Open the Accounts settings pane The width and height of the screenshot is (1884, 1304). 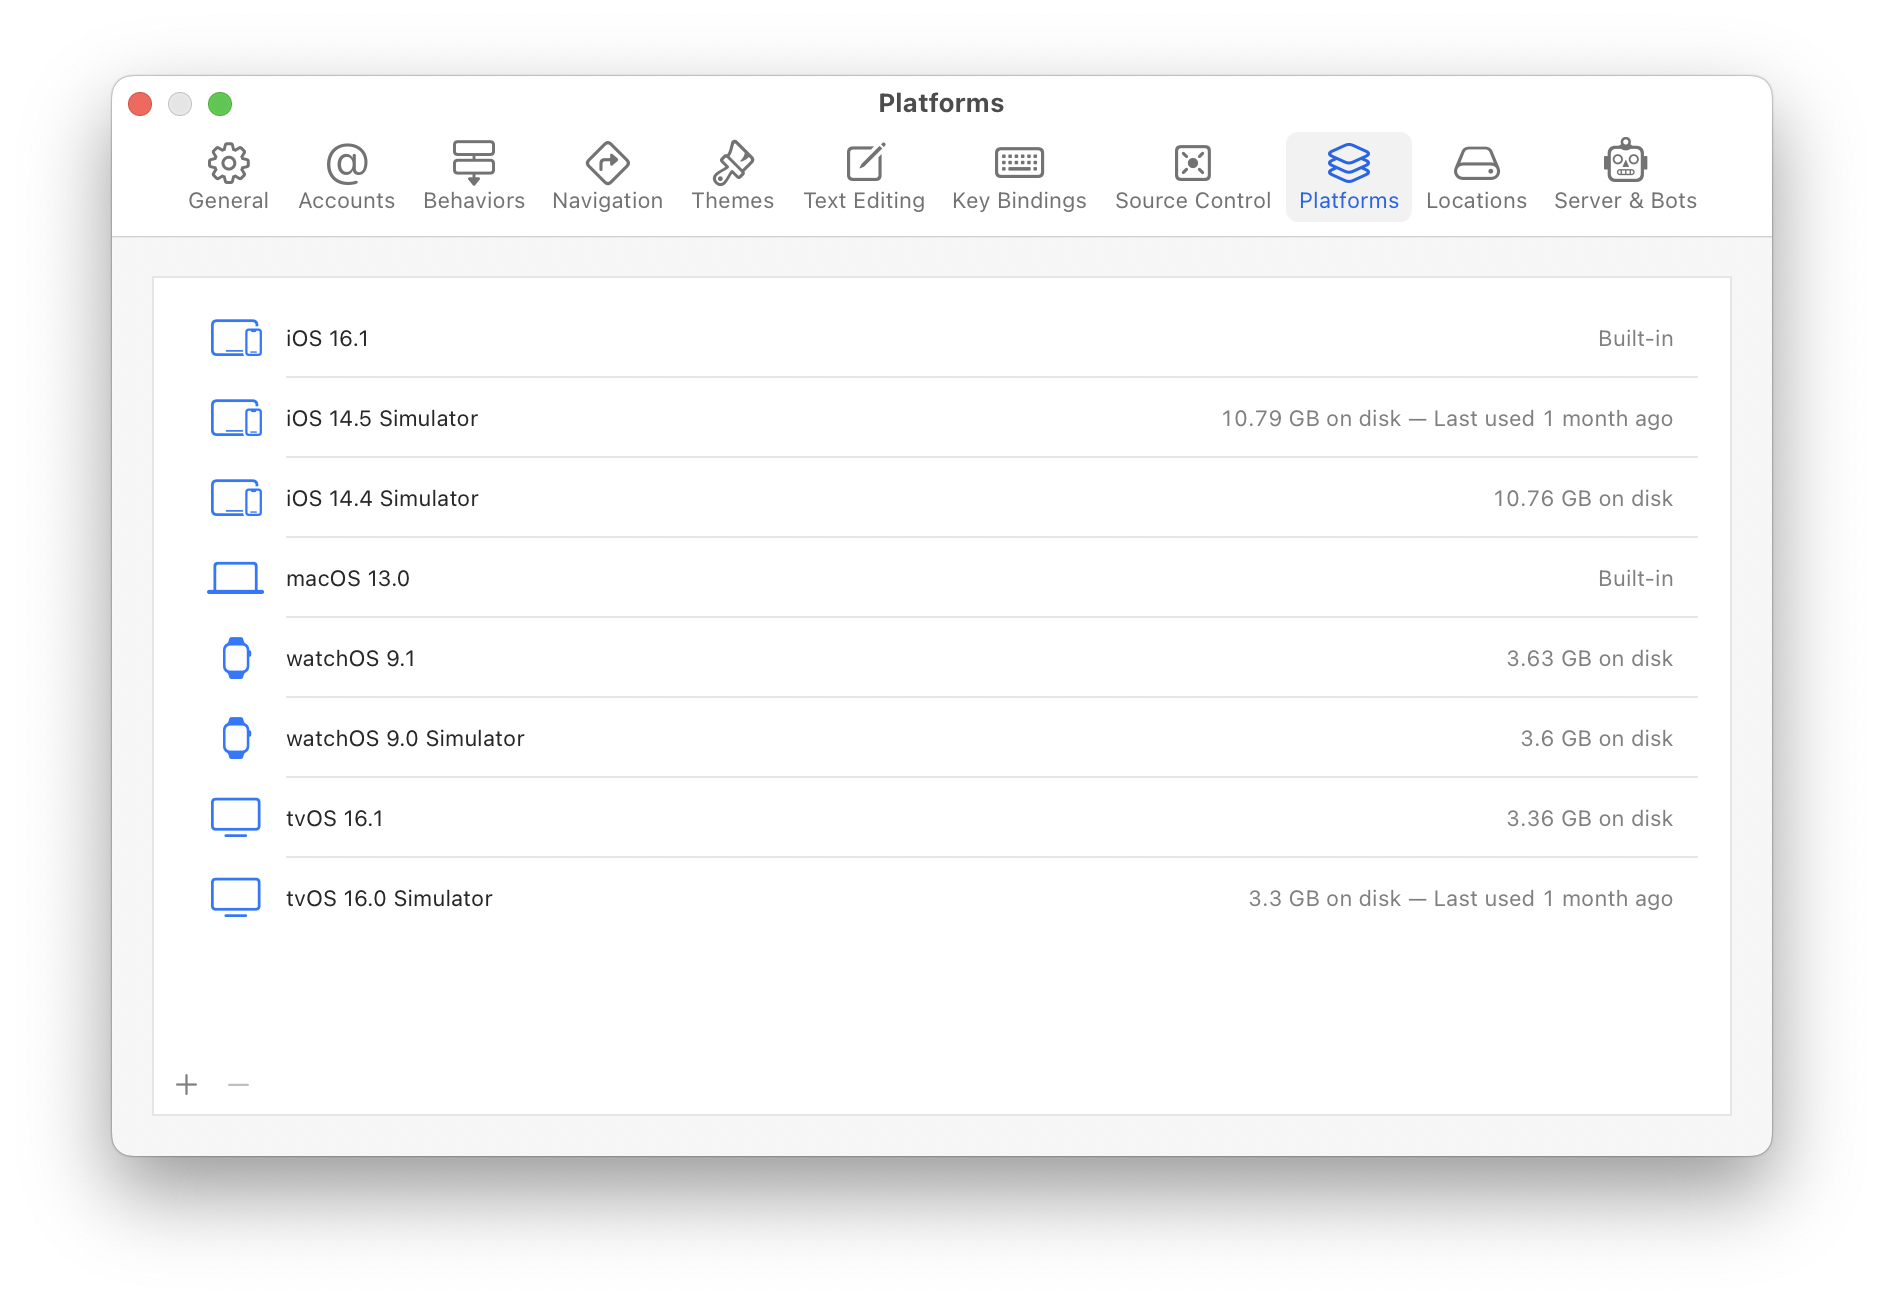tap(345, 176)
